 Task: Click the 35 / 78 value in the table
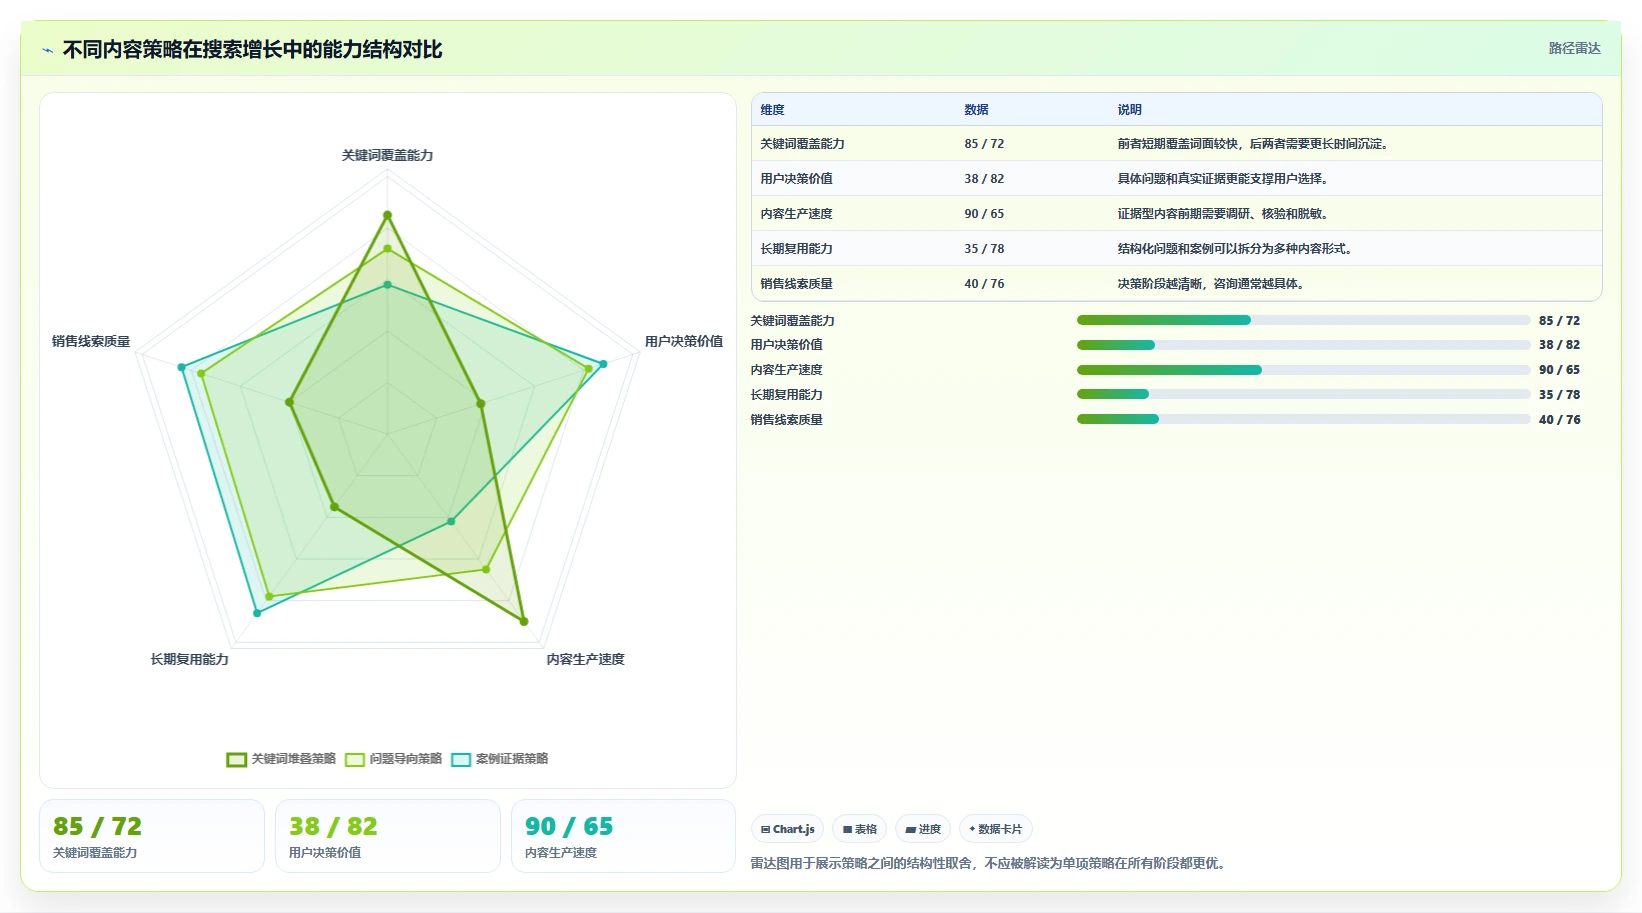pos(984,249)
